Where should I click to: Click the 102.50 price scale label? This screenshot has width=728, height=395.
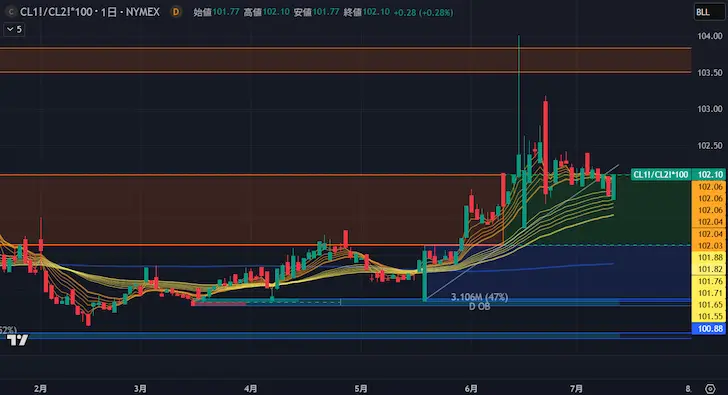click(710, 146)
